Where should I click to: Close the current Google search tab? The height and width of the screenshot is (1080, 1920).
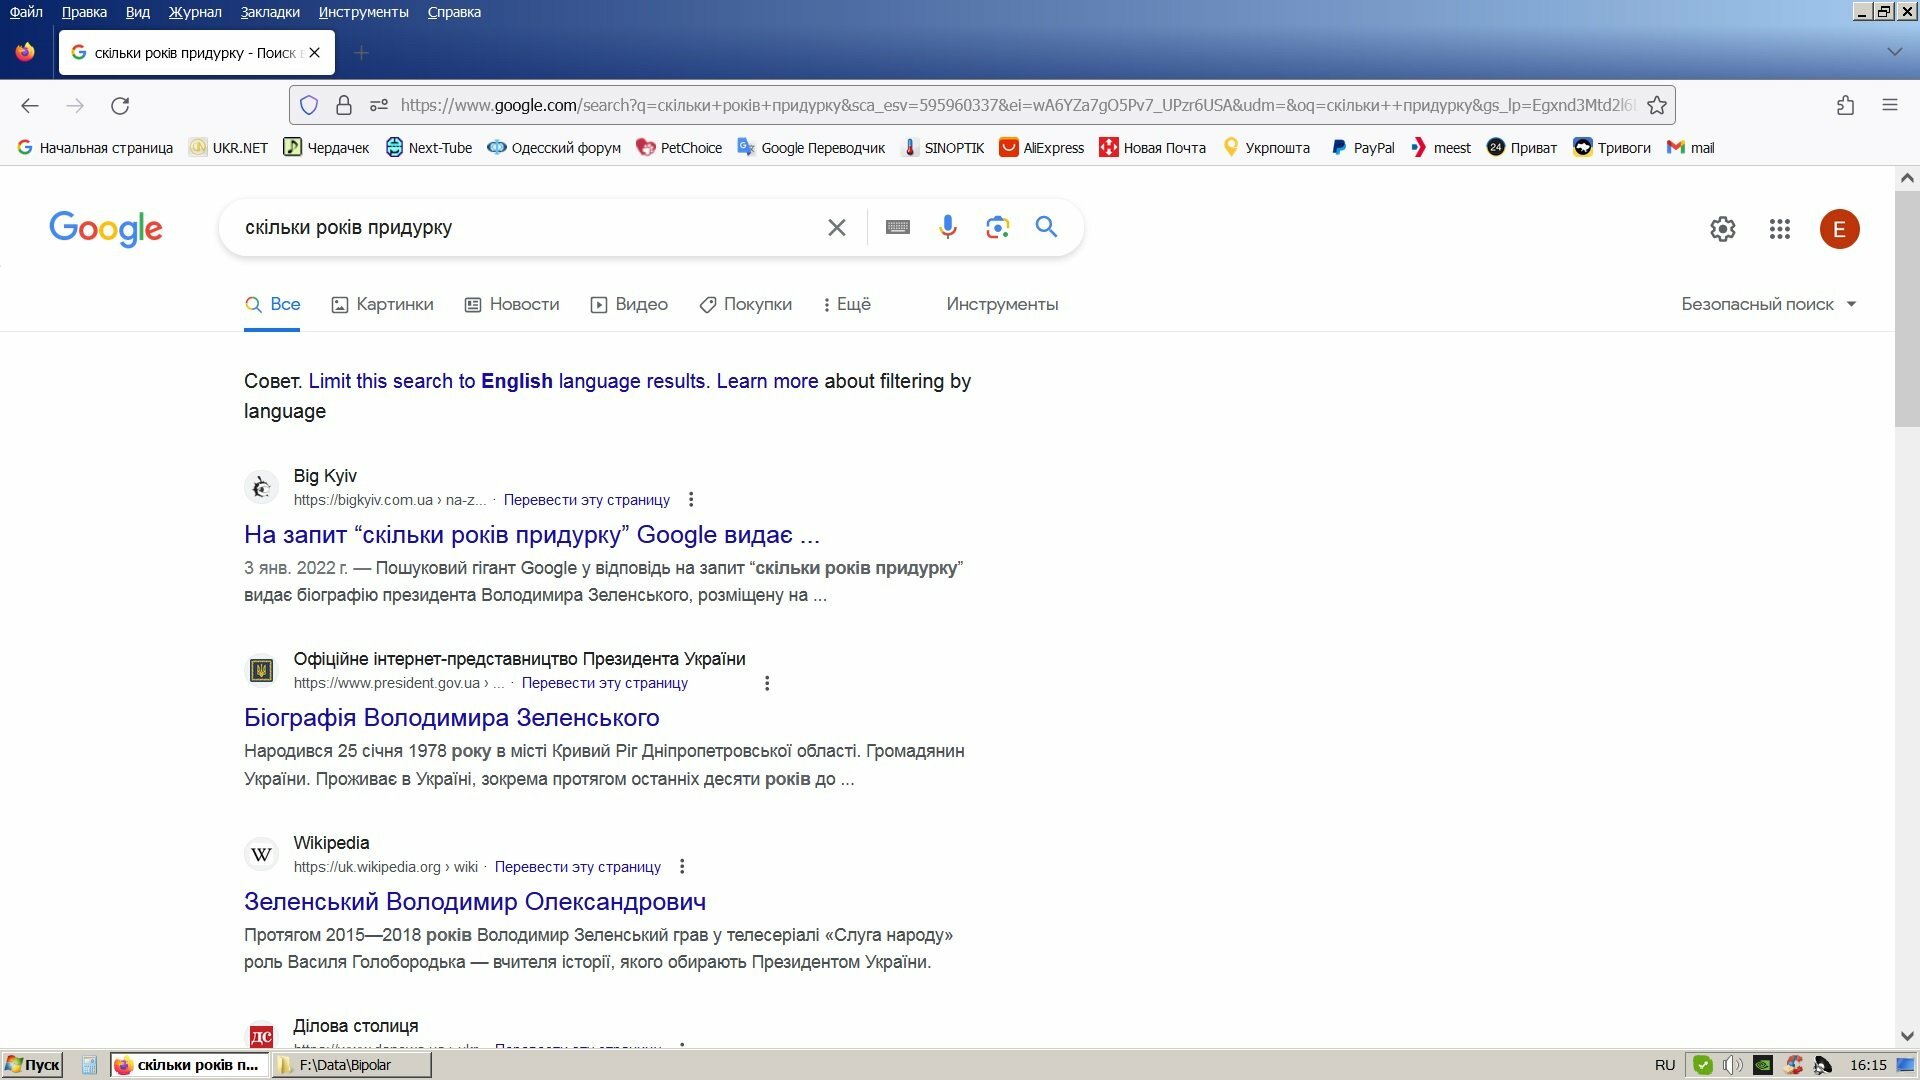[x=315, y=52]
